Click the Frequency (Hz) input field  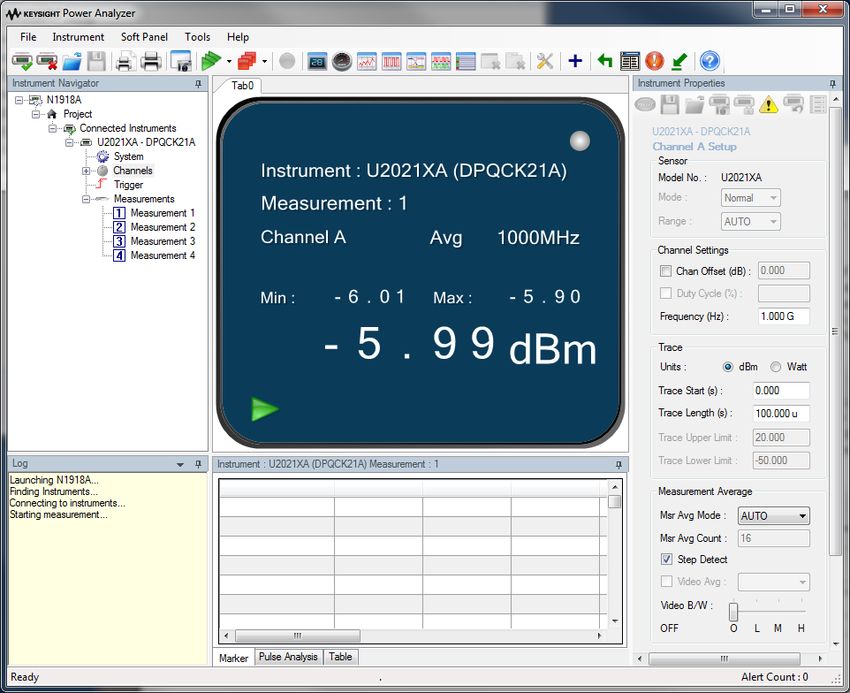click(x=783, y=316)
